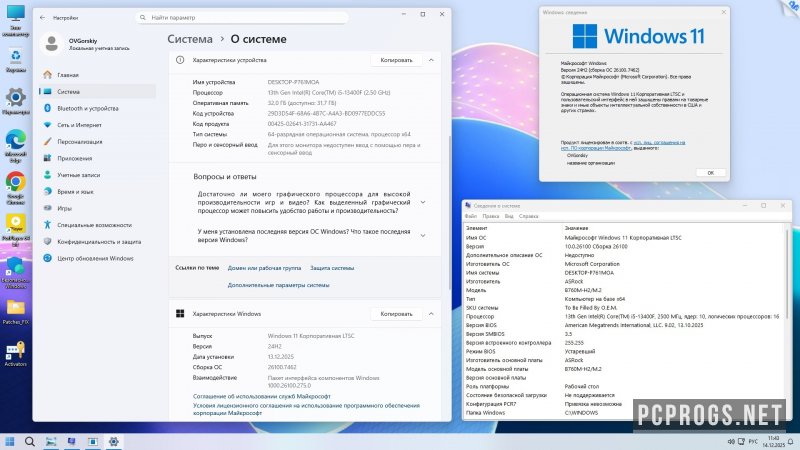Click the Settings page vertical scrollbar

coord(449,214)
